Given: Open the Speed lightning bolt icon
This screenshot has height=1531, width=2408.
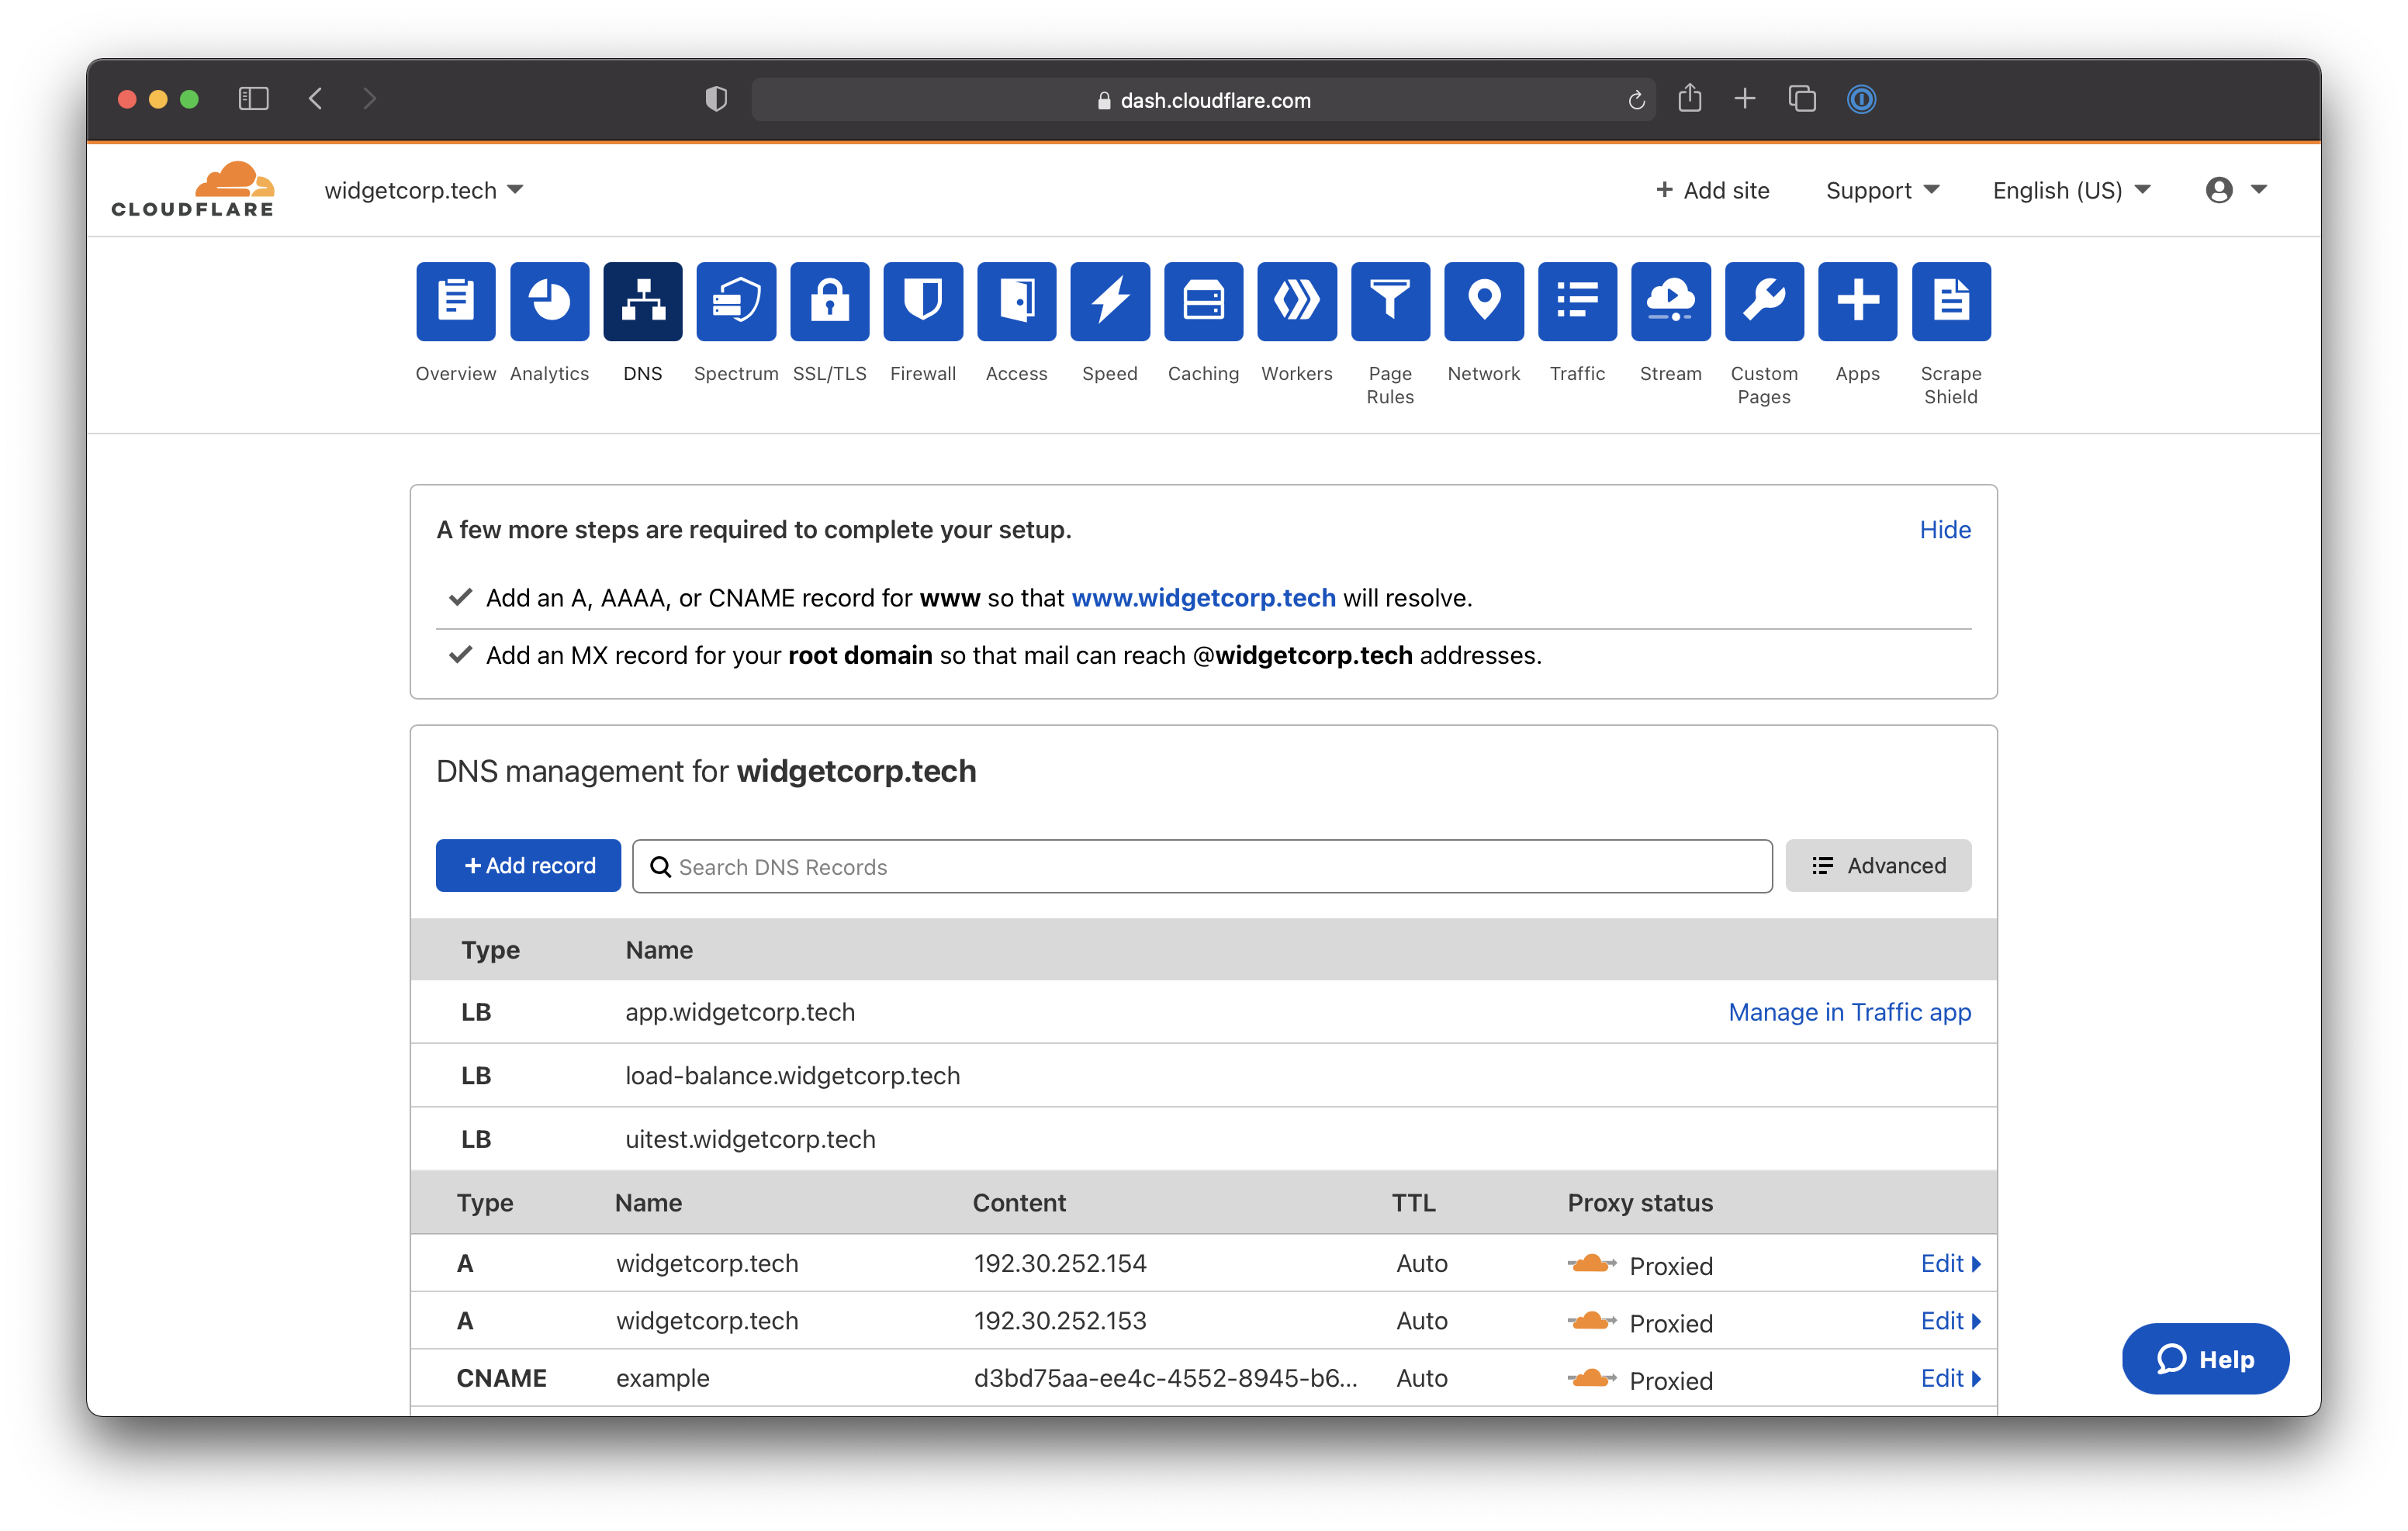Looking at the screenshot, I should coord(1109,301).
